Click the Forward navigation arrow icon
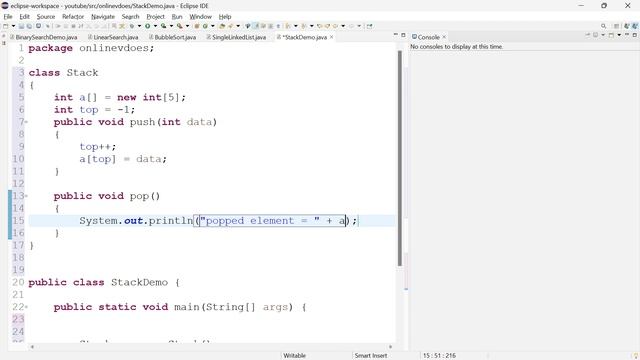The width and height of the screenshot is (640, 360). click(352, 26)
